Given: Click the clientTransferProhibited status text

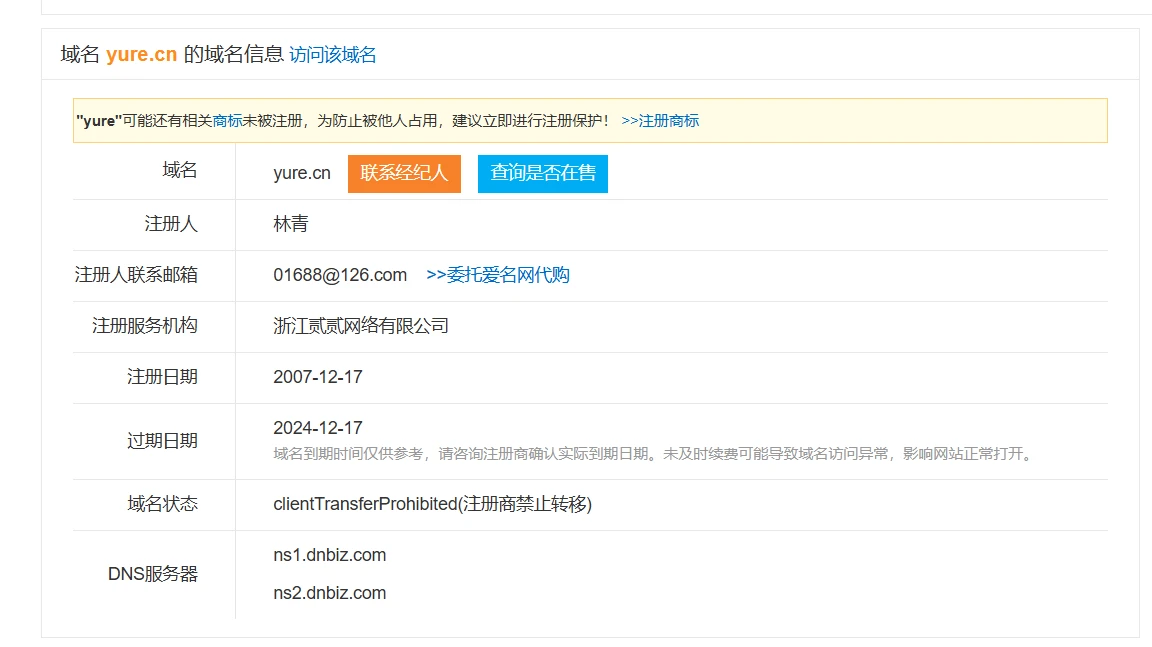Looking at the screenshot, I should (x=432, y=504).
